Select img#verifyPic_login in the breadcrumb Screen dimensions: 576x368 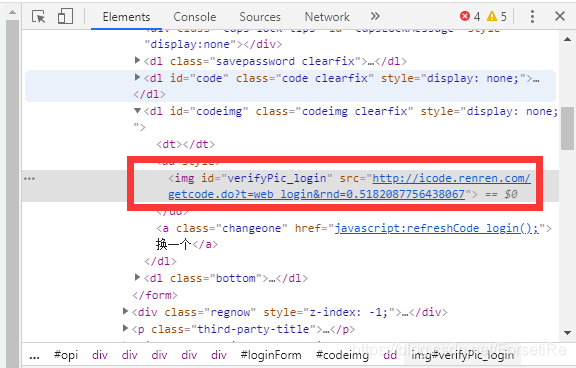[x=462, y=355]
